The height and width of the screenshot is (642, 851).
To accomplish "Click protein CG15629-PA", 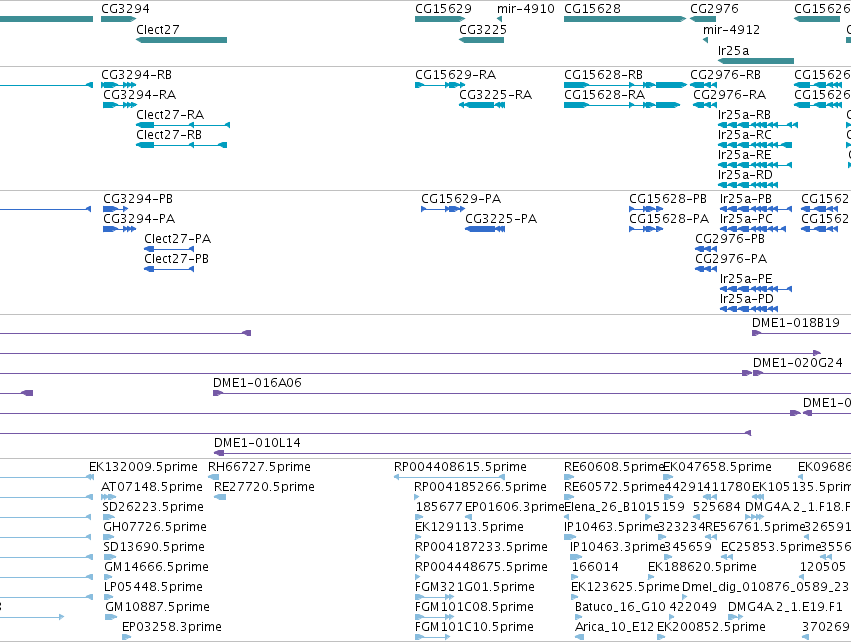I will pyautogui.click(x=443, y=209).
